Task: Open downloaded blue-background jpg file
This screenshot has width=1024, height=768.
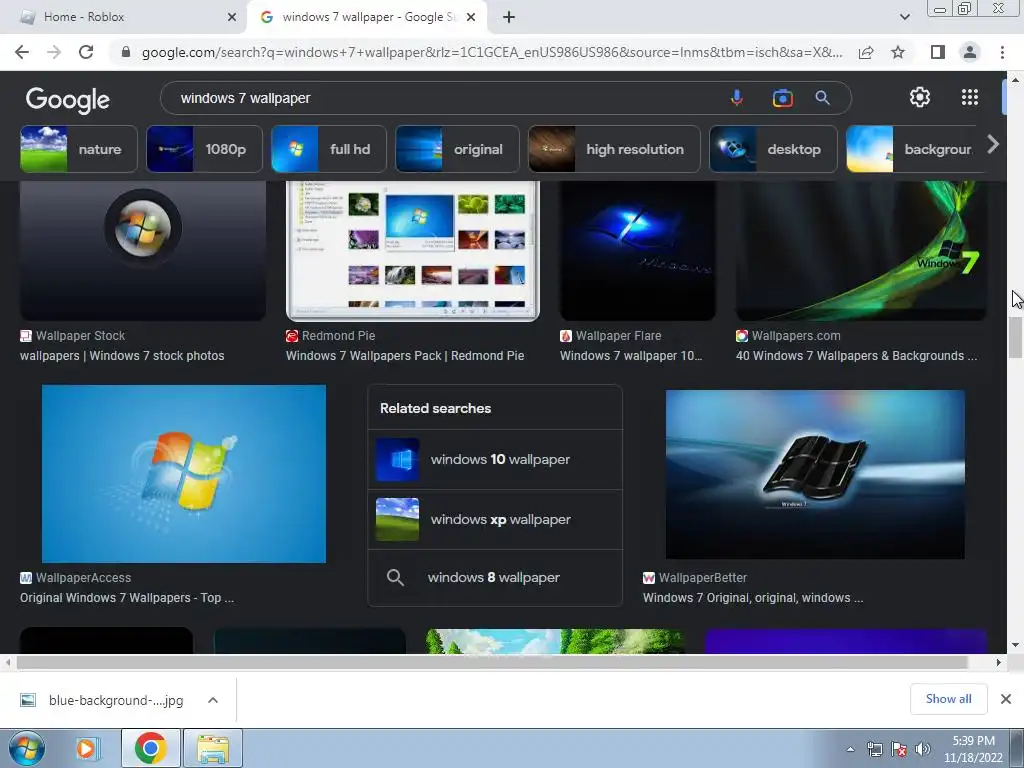Action: [x=102, y=700]
